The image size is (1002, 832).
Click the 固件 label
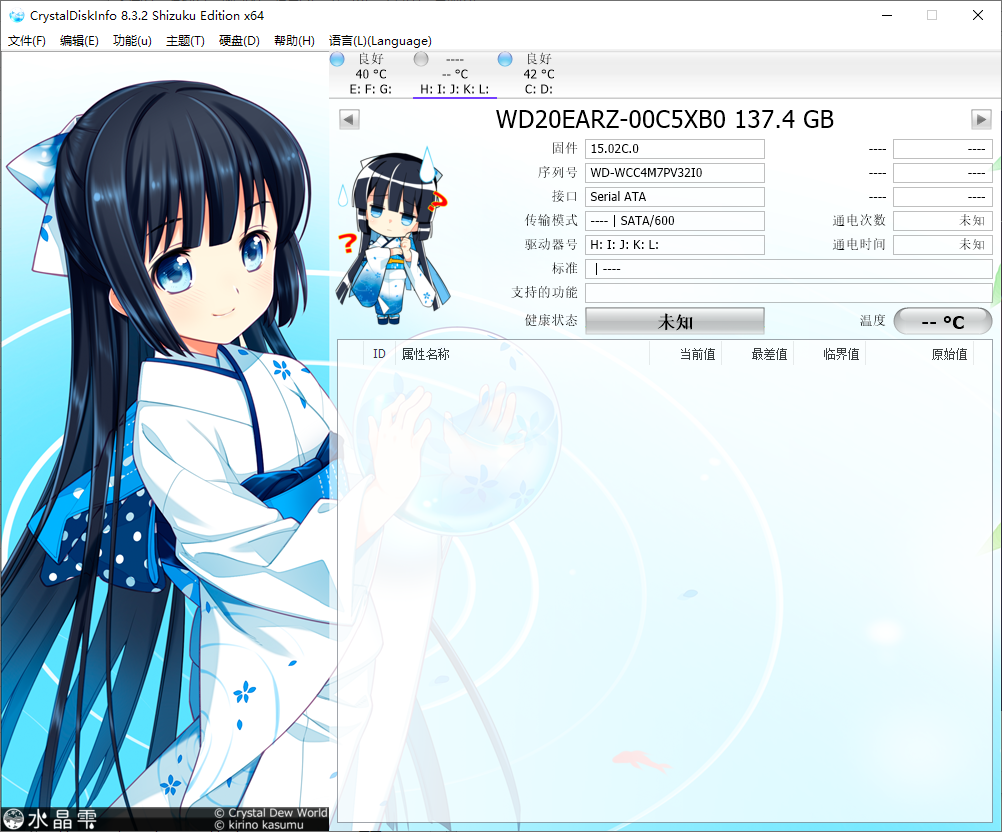coord(564,148)
